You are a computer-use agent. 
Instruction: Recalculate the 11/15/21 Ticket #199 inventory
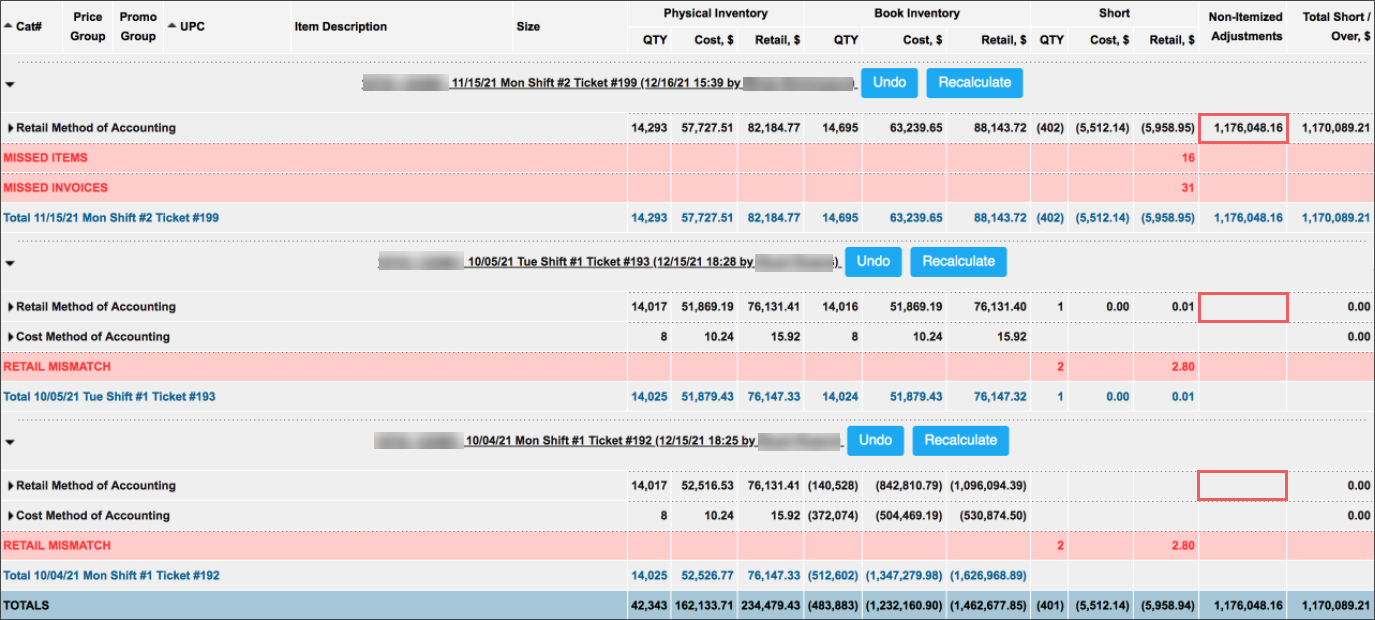974,82
